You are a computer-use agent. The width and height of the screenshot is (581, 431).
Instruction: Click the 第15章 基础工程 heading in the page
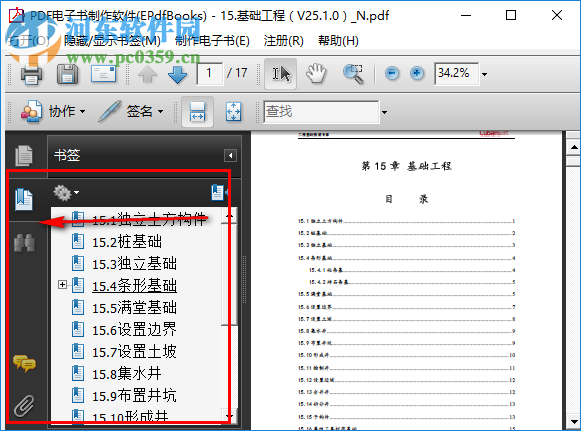(406, 166)
